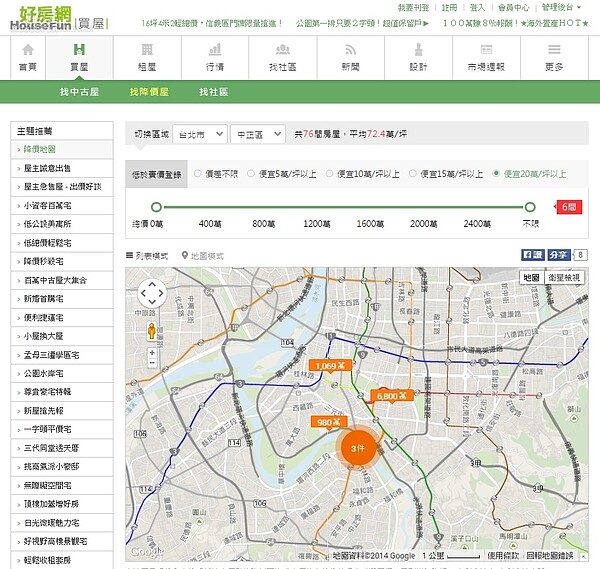Open the 管理後台 dropdown menu
600x569 pixels.
tap(561, 7)
